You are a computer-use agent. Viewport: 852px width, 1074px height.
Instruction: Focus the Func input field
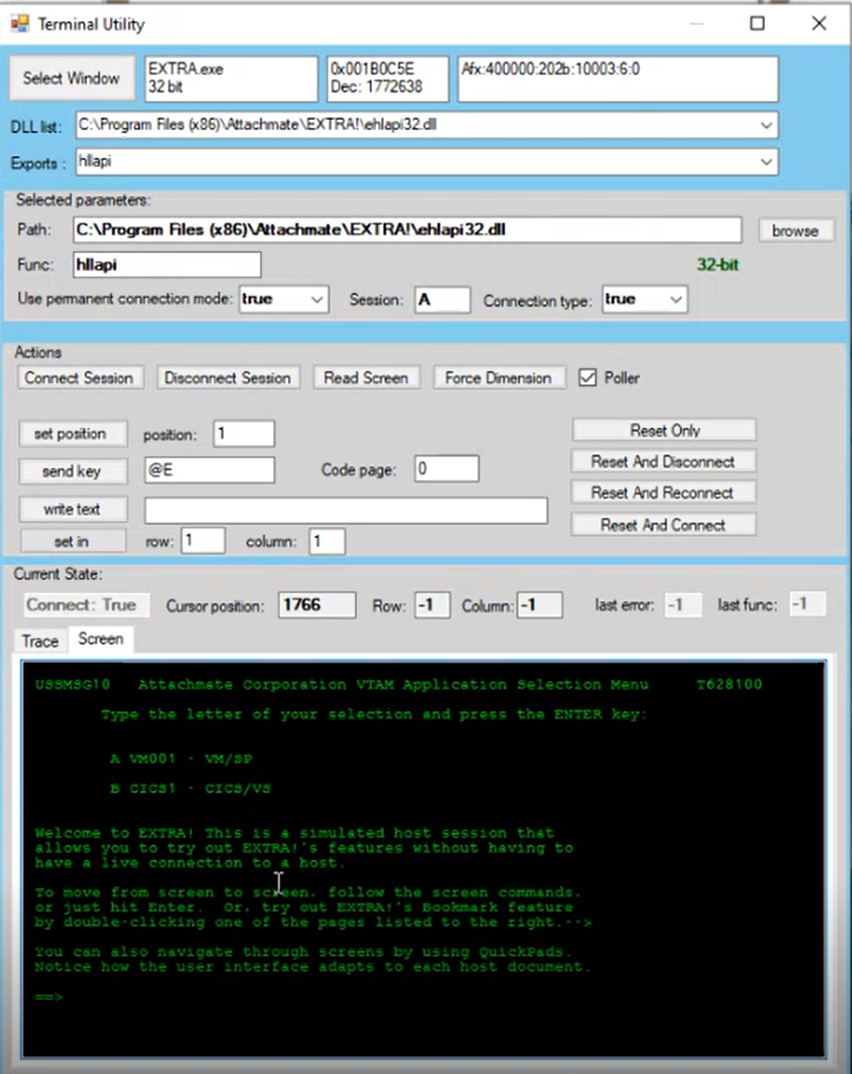(x=166, y=265)
